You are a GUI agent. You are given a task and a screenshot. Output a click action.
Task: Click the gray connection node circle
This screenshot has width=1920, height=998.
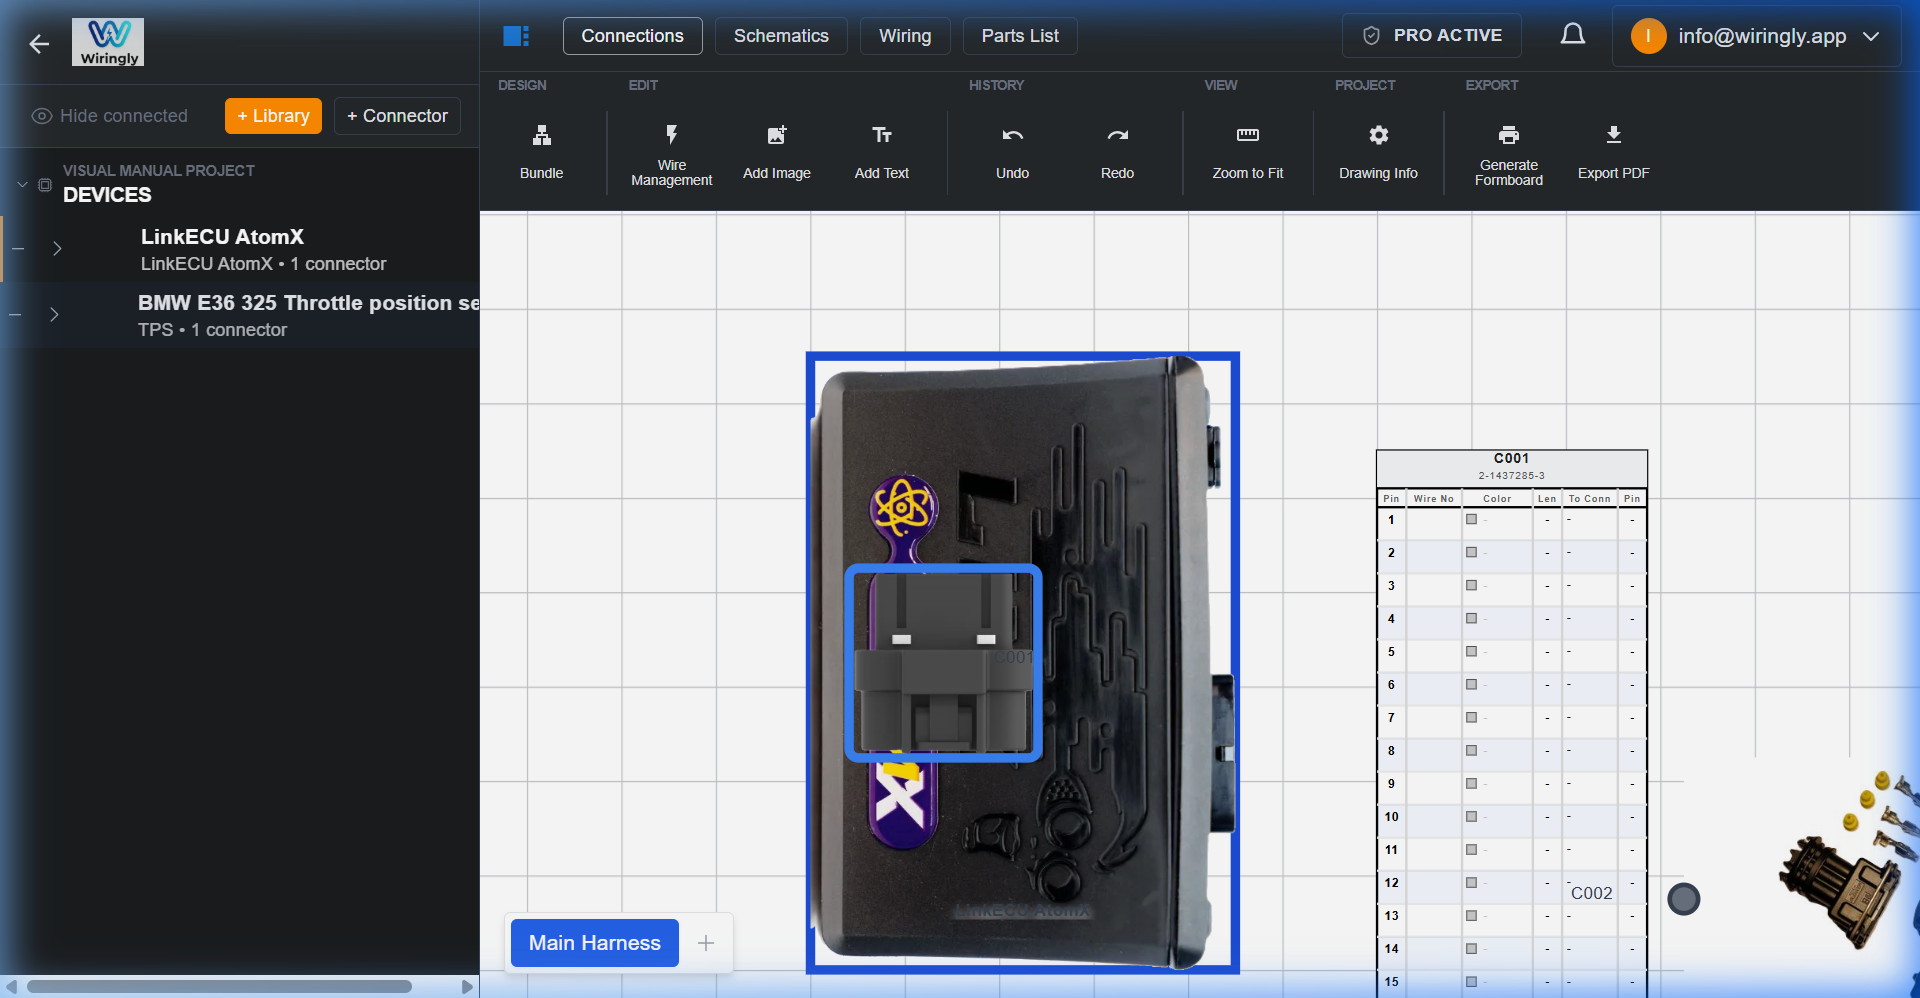[1684, 899]
